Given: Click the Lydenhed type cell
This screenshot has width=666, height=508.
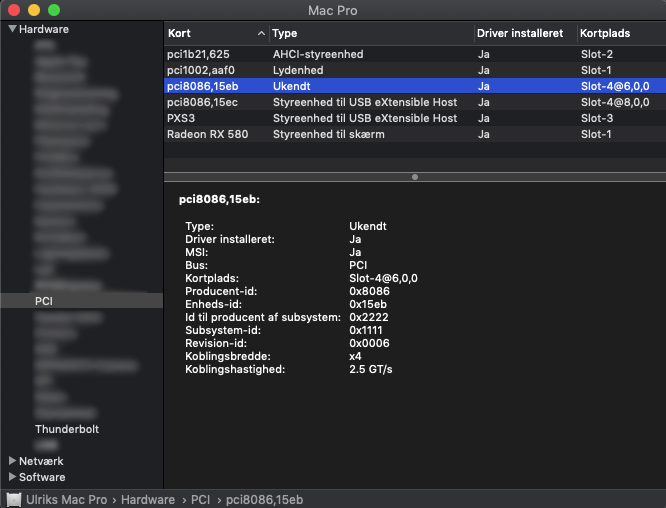Looking at the screenshot, I should (x=298, y=70).
